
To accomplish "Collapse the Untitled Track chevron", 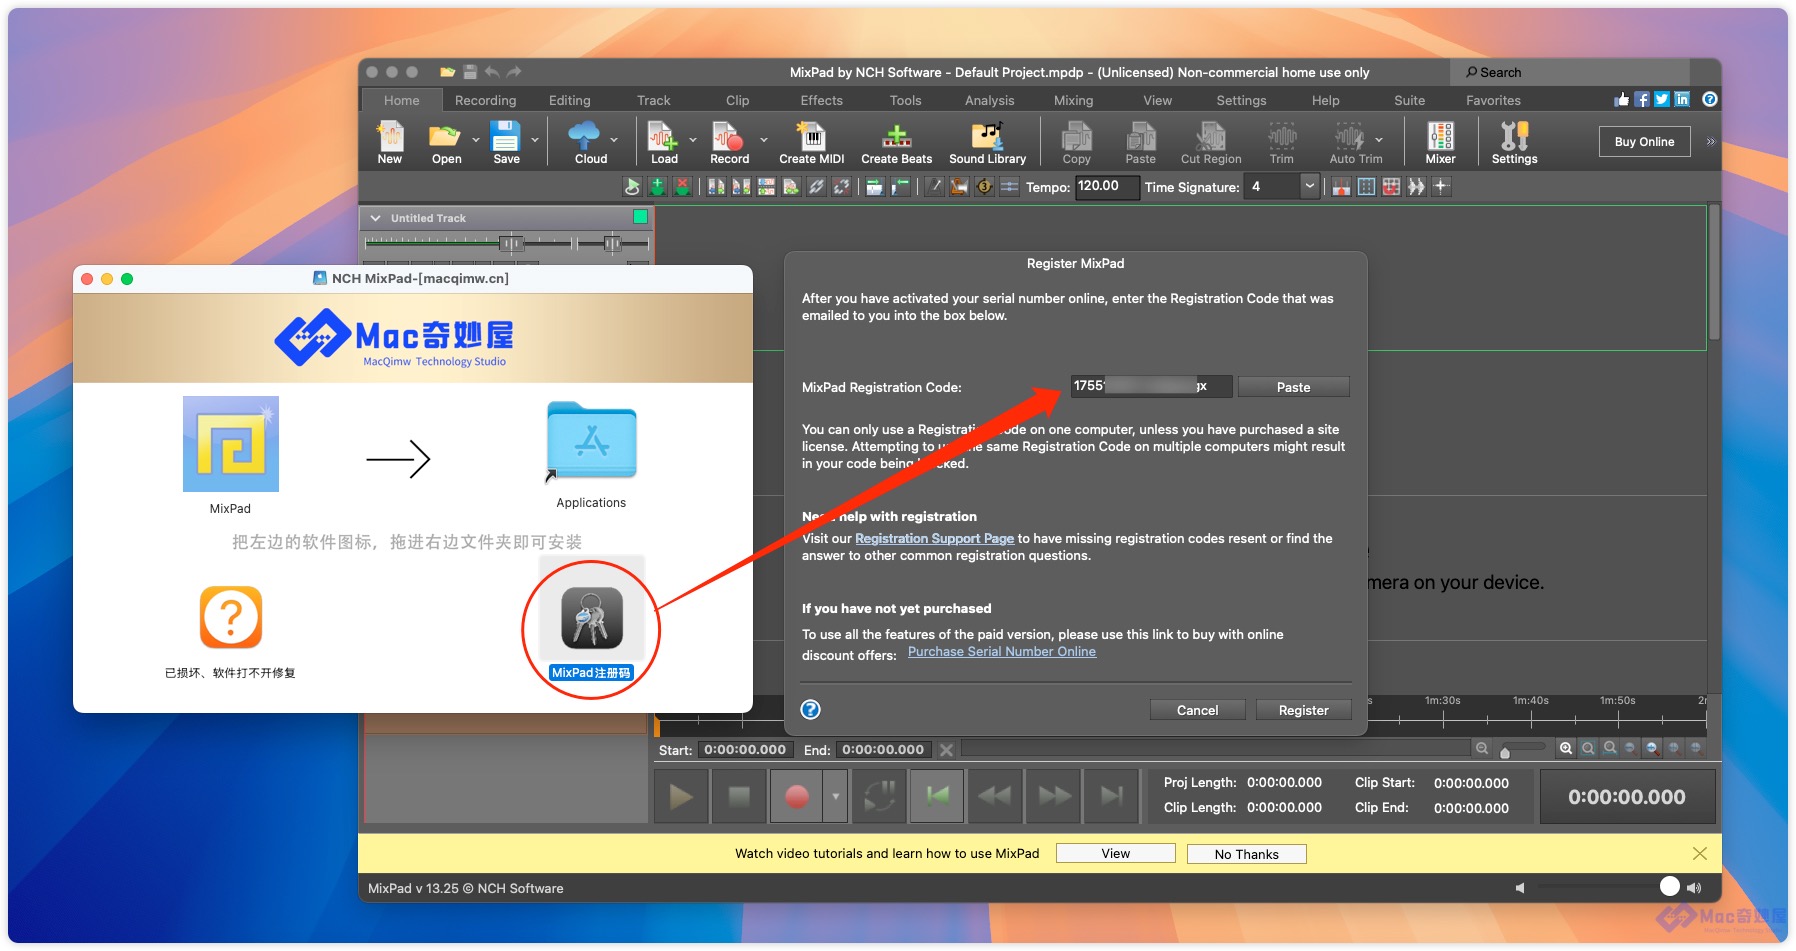I will tap(376, 218).
